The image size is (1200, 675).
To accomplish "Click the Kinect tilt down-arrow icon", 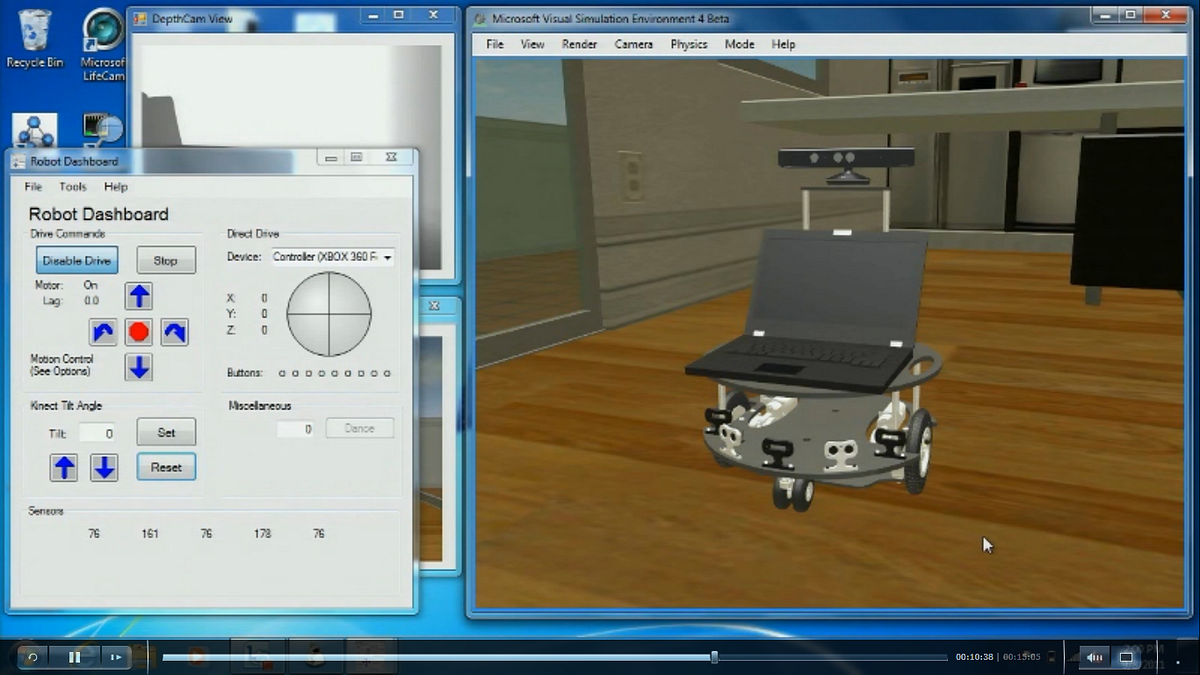I will click(x=104, y=466).
